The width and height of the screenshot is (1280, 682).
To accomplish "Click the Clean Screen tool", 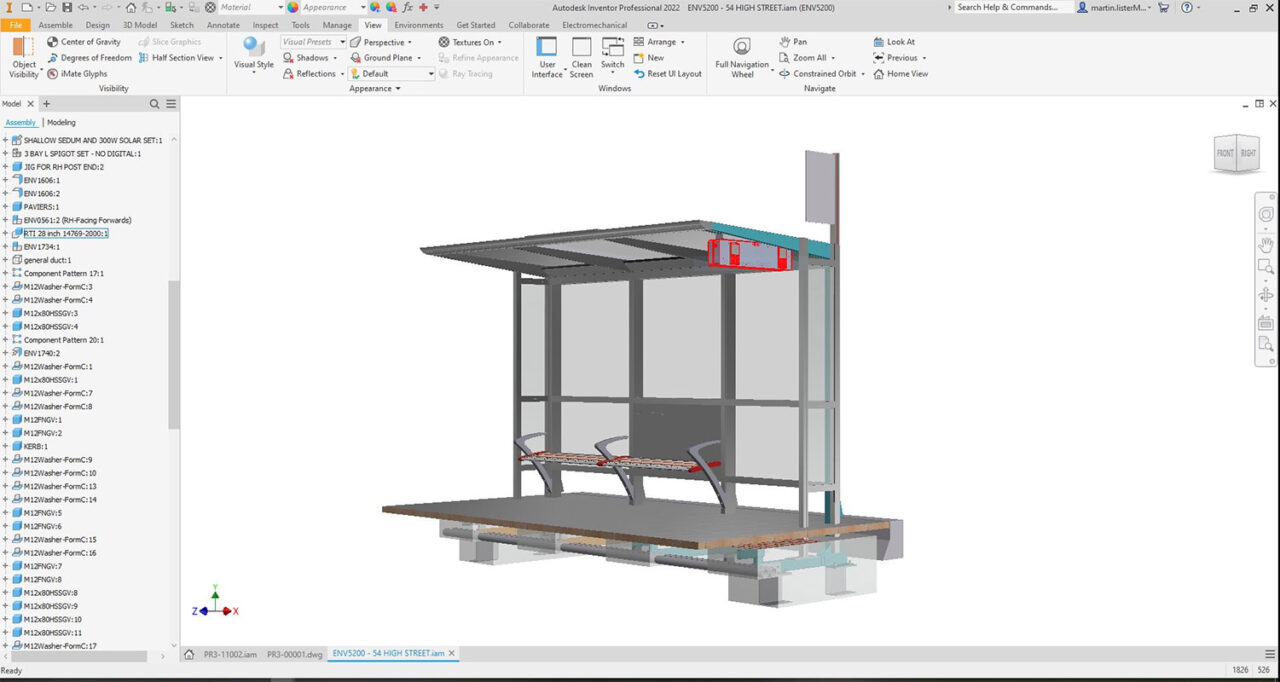I will coord(581,57).
